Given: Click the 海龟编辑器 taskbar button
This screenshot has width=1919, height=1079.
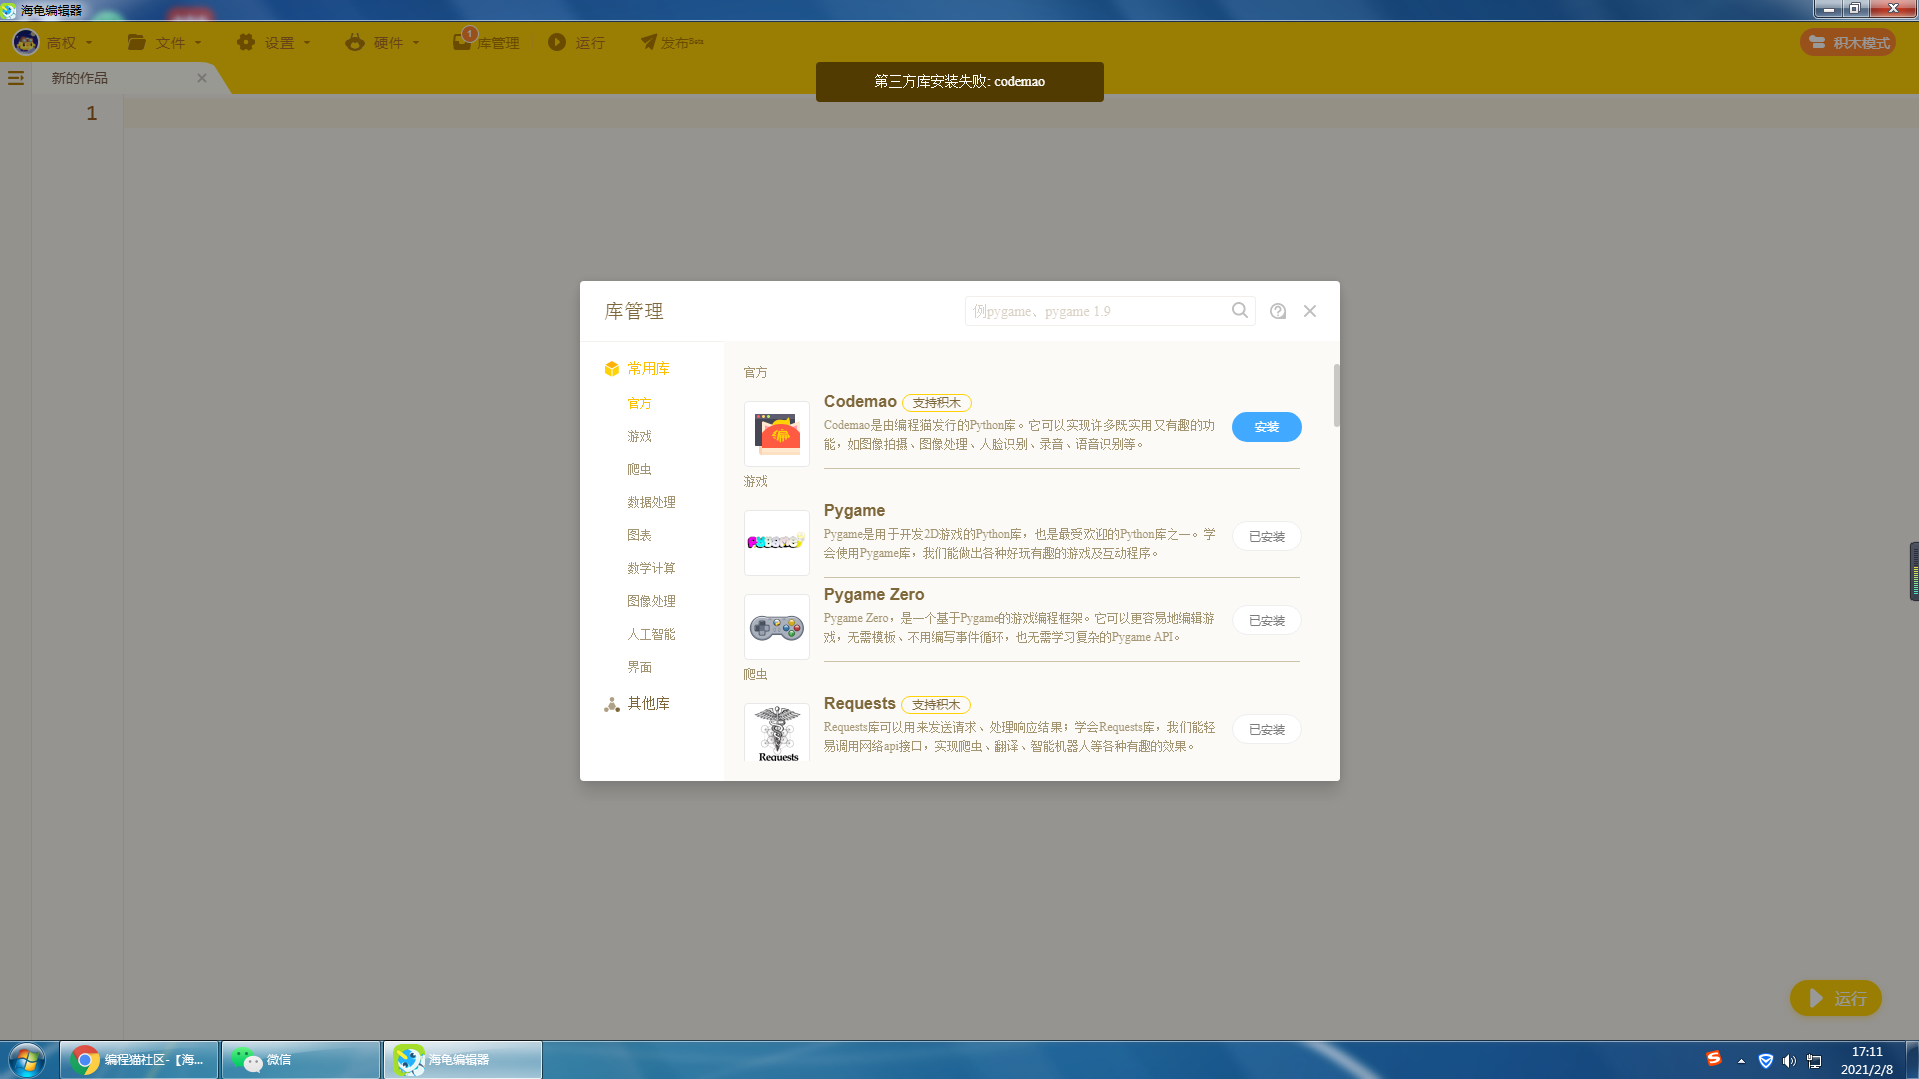Looking at the screenshot, I should coord(462,1060).
